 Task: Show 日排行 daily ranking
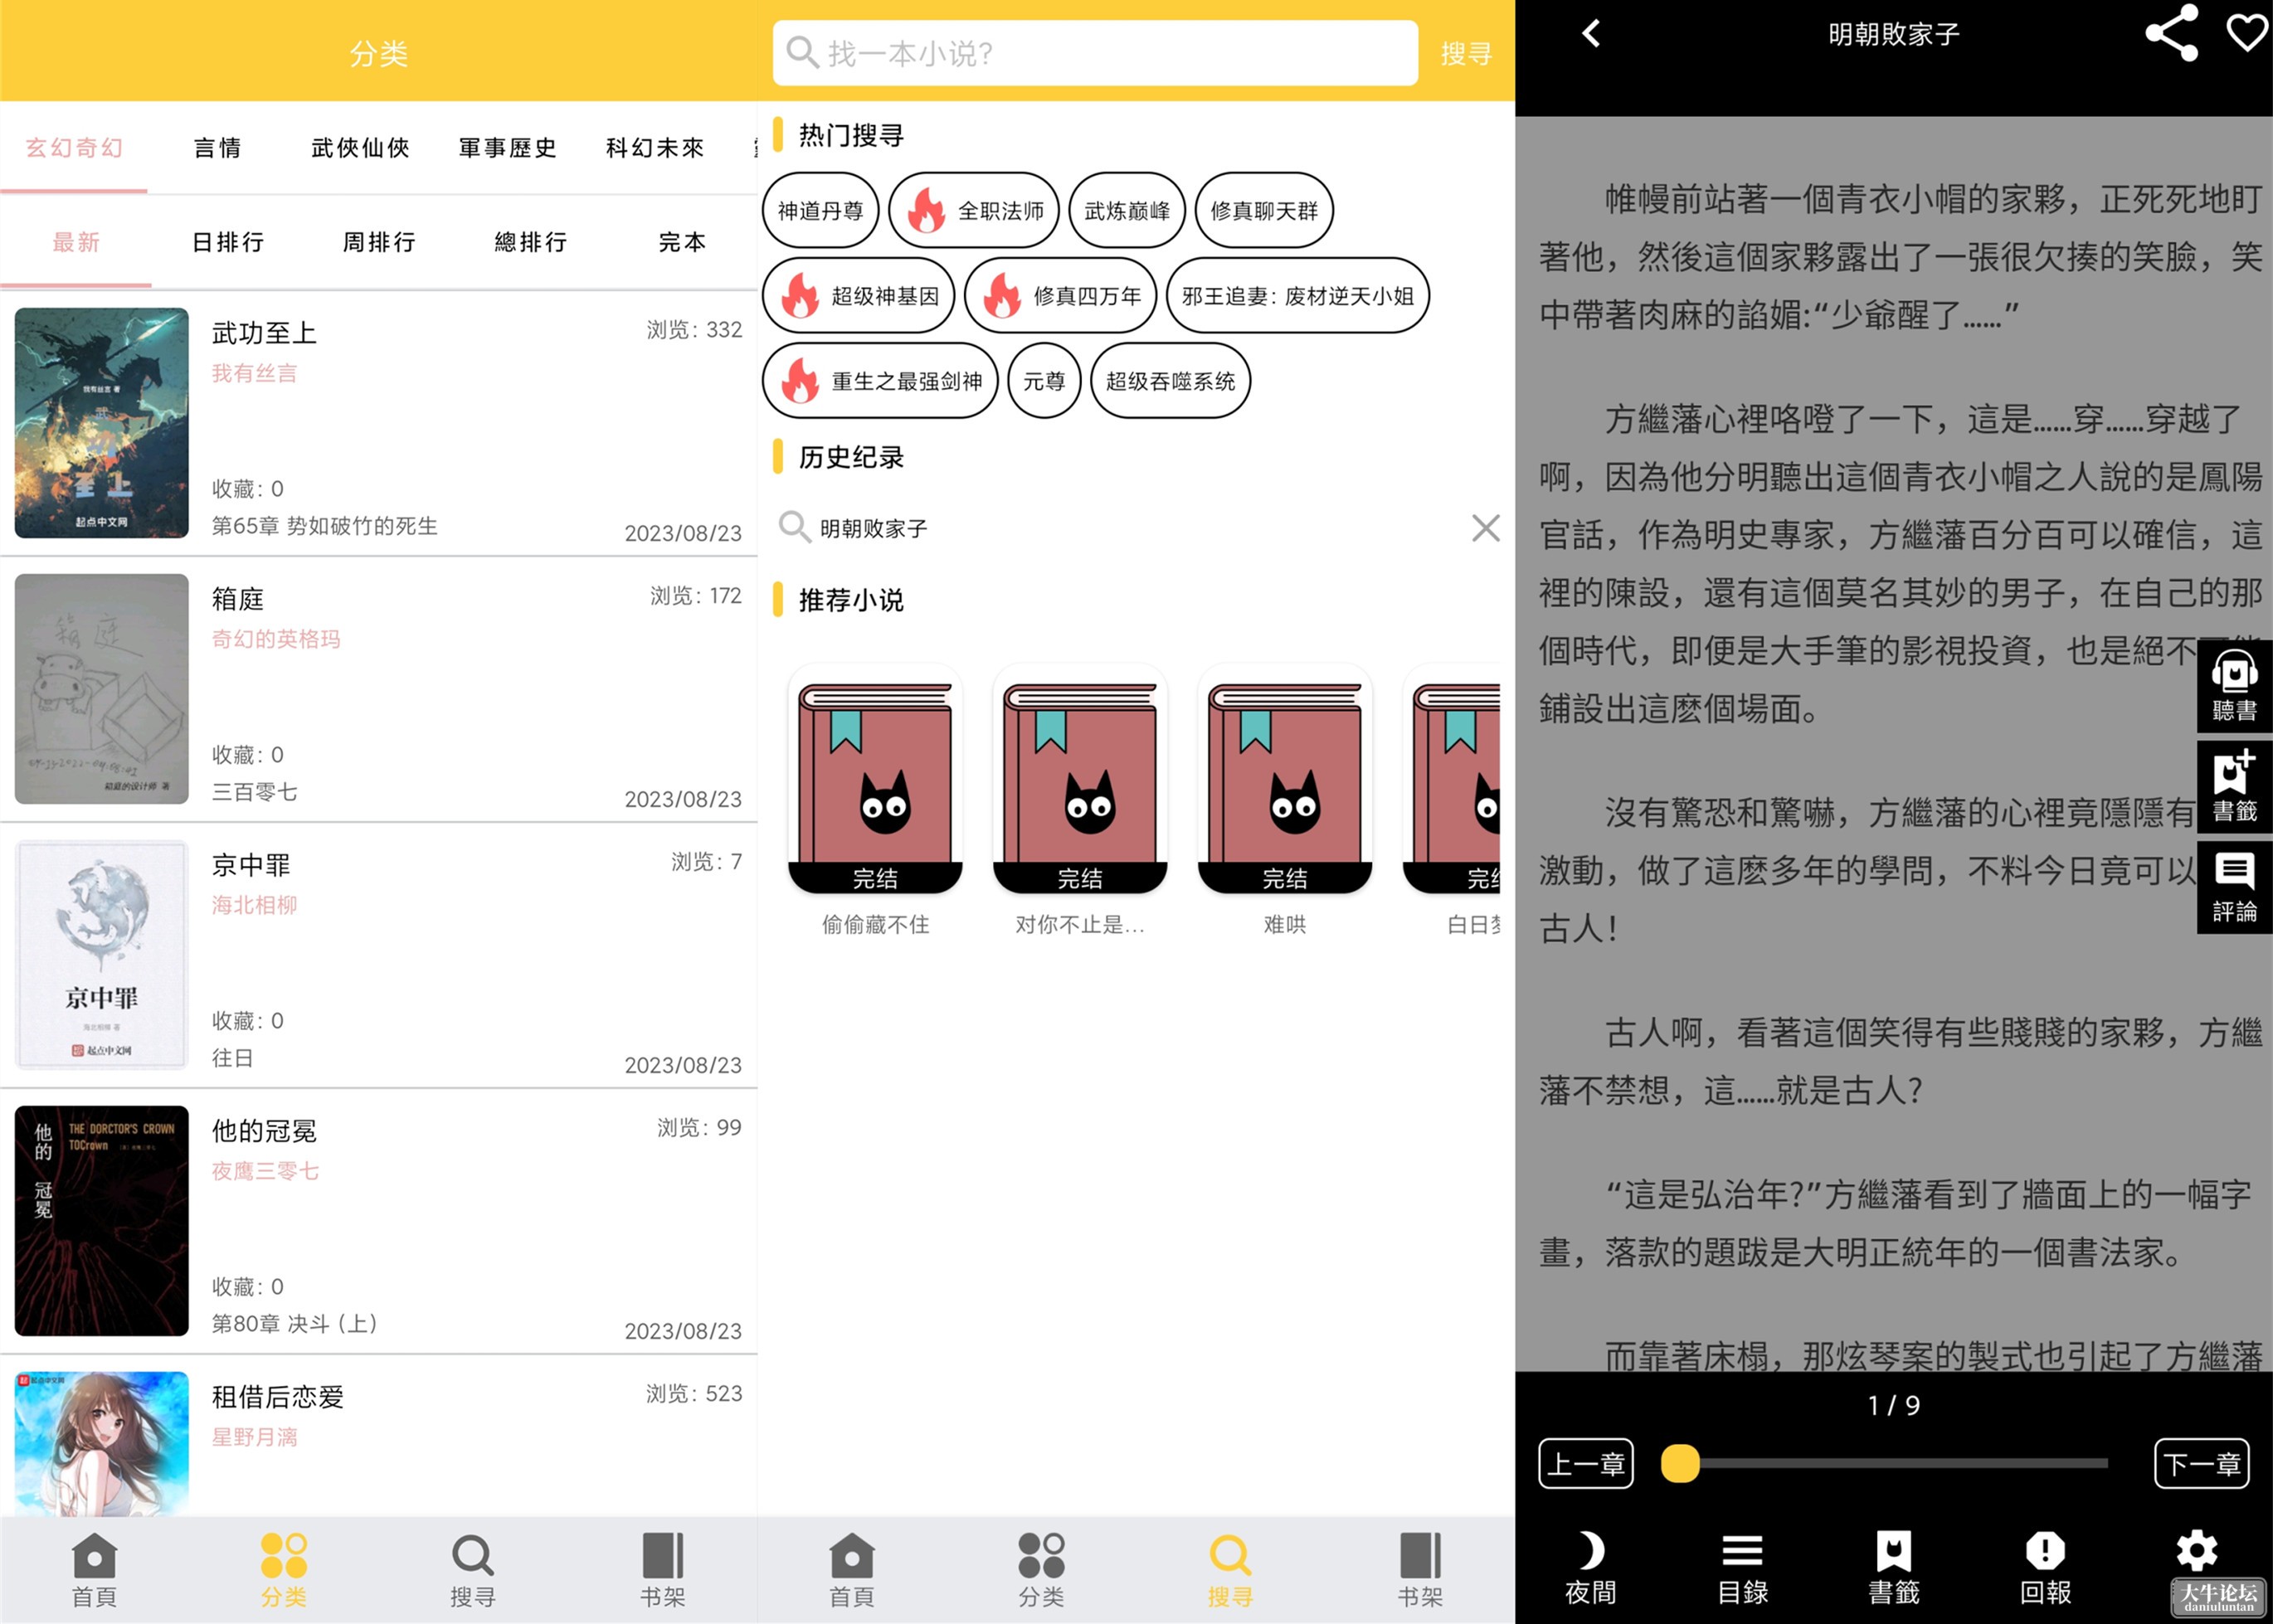point(228,242)
